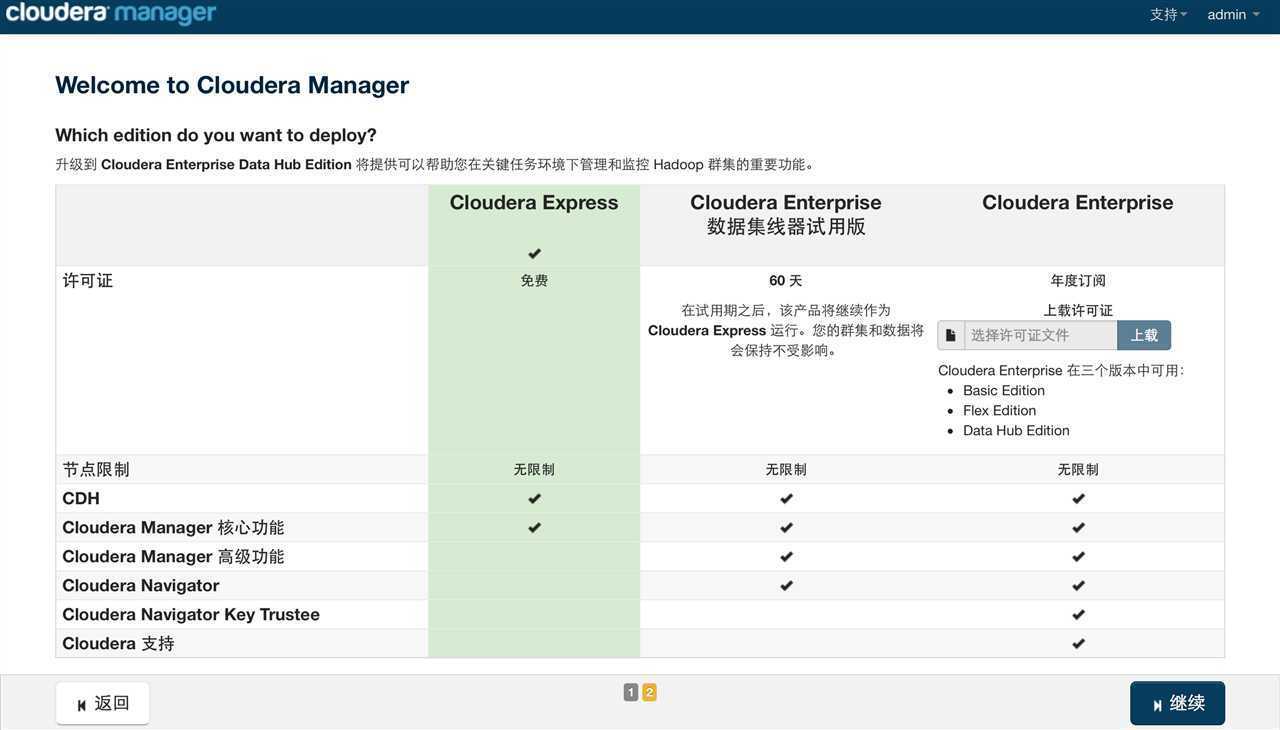This screenshot has height=730, width=1280.
Task: Click the 节点限制 row label
Action: click(96, 469)
